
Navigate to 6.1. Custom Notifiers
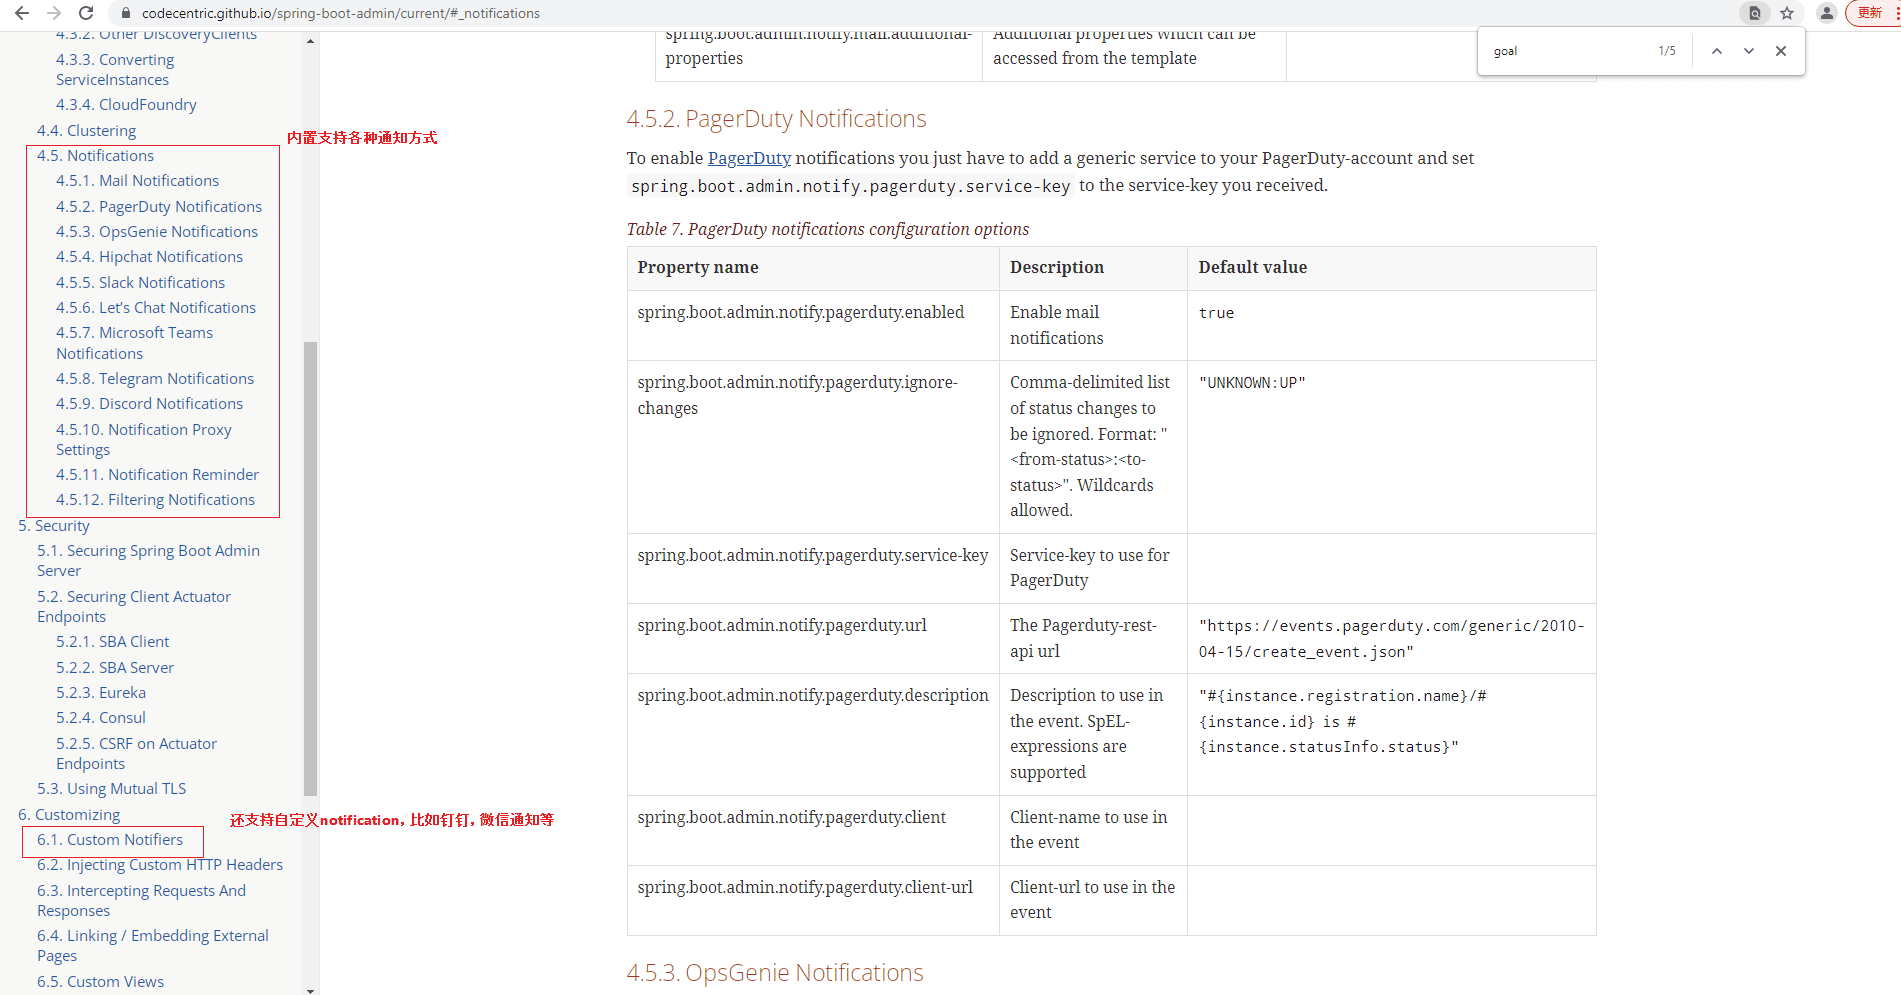pos(110,840)
